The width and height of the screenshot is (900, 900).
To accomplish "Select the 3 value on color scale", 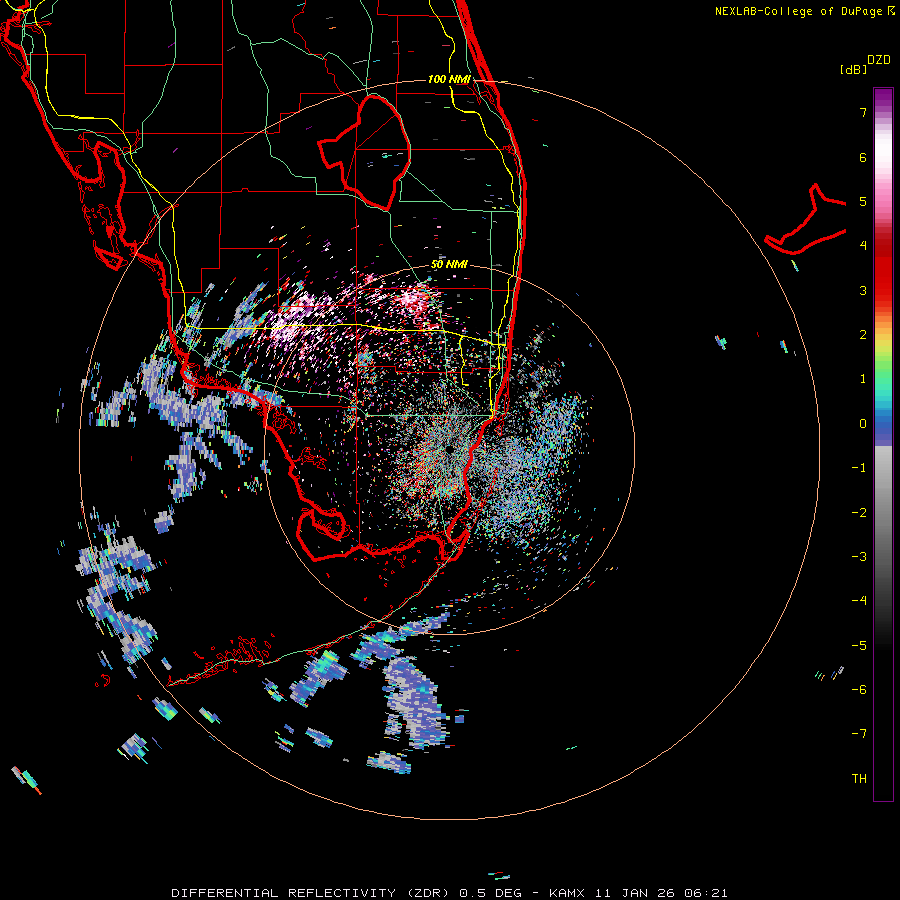I will tap(863, 290).
